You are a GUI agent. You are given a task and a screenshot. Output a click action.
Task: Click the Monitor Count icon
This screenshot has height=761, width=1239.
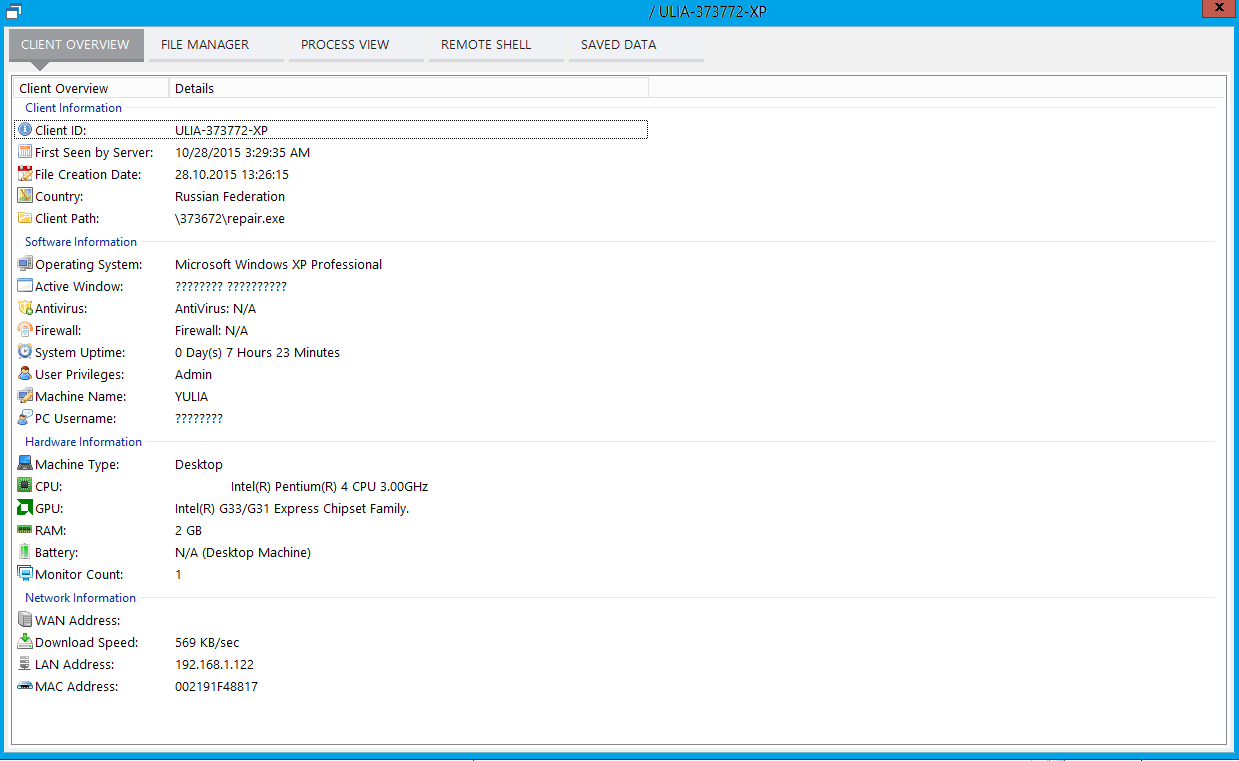tap(25, 574)
